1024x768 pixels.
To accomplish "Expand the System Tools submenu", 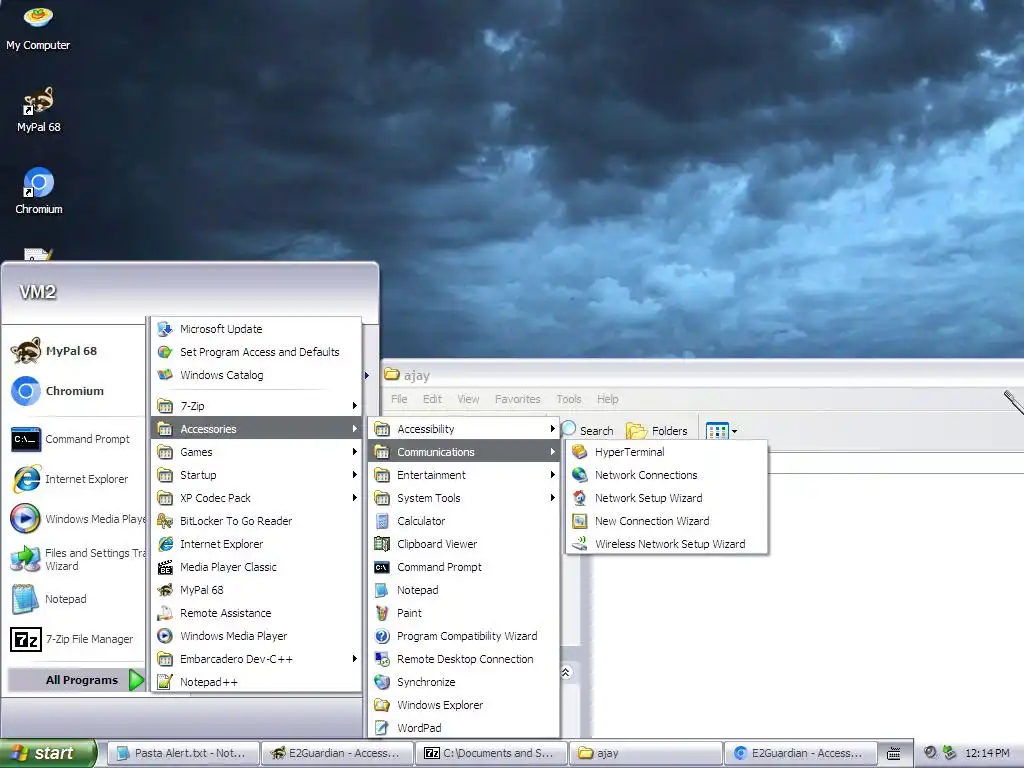I will coord(464,498).
